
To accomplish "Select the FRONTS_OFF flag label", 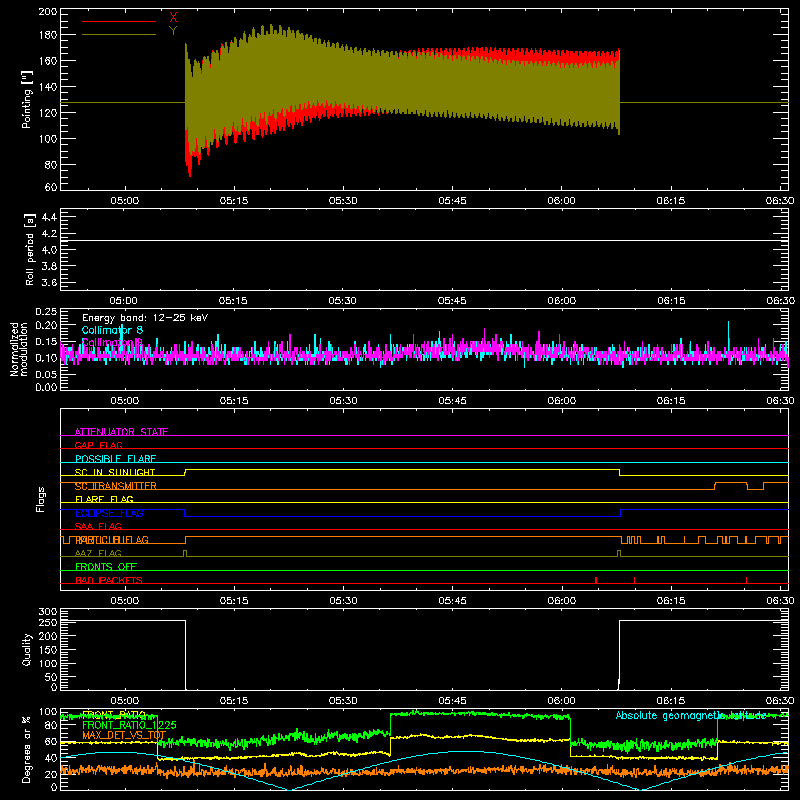I will (x=106, y=567).
